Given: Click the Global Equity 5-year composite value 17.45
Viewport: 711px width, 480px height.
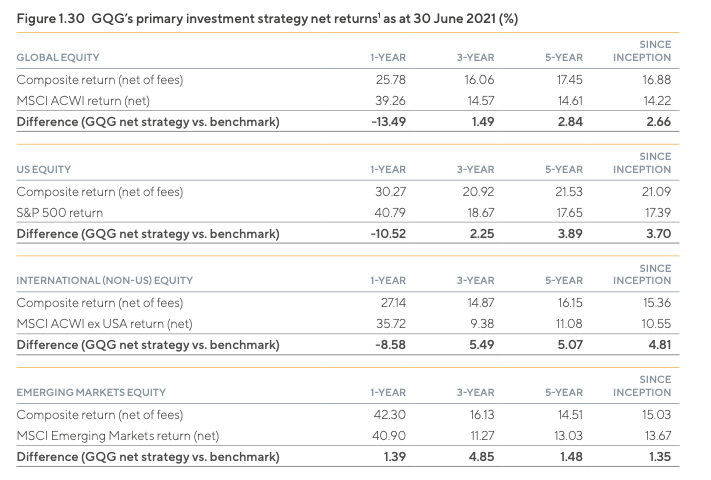Looking at the screenshot, I should coord(569,79).
